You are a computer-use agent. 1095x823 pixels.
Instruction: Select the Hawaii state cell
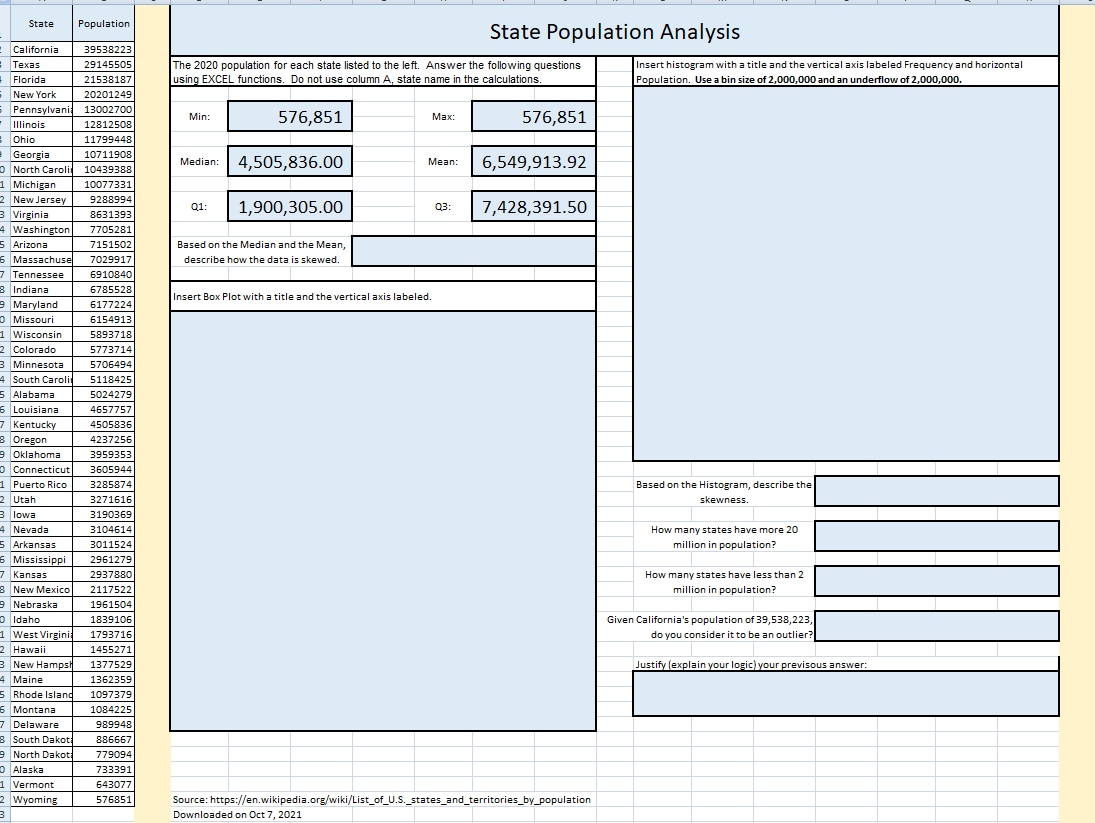[x=41, y=650]
